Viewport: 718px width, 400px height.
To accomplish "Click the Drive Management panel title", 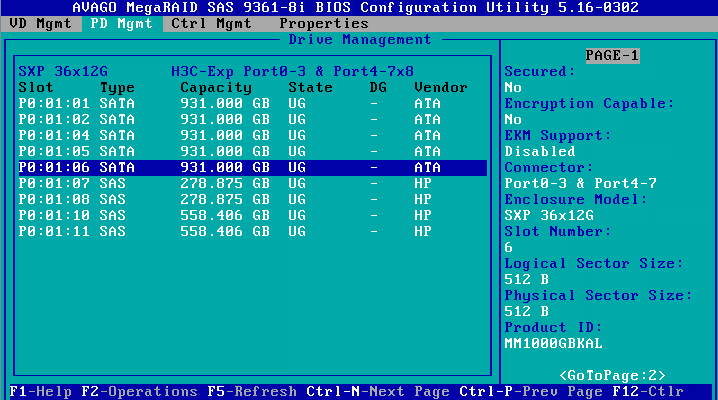I will coord(360,40).
